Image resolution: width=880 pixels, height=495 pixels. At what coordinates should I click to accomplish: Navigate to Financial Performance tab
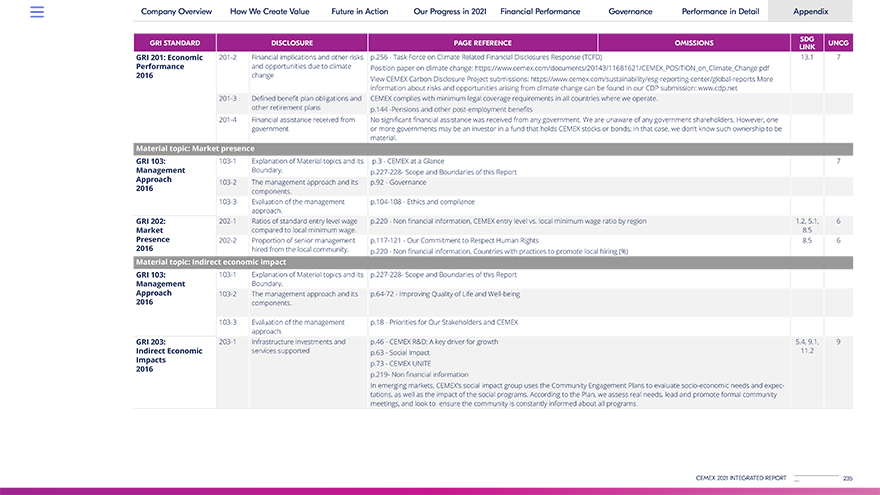[x=540, y=11]
